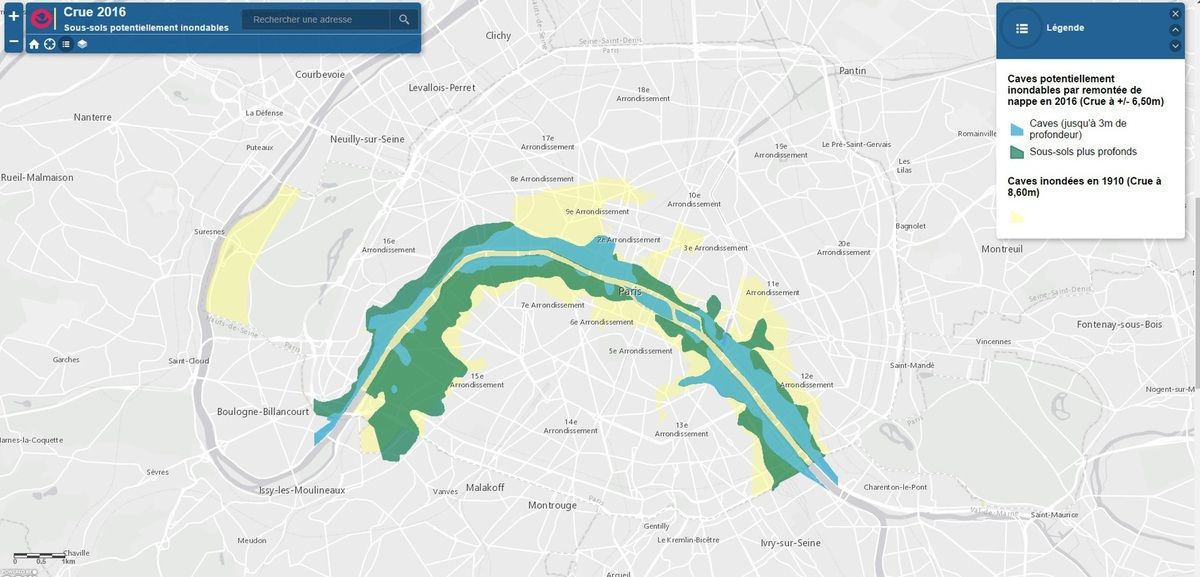Screen dimensions: 1200x577
Task: Click the 'Clichy' map label
Action: click(498, 35)
